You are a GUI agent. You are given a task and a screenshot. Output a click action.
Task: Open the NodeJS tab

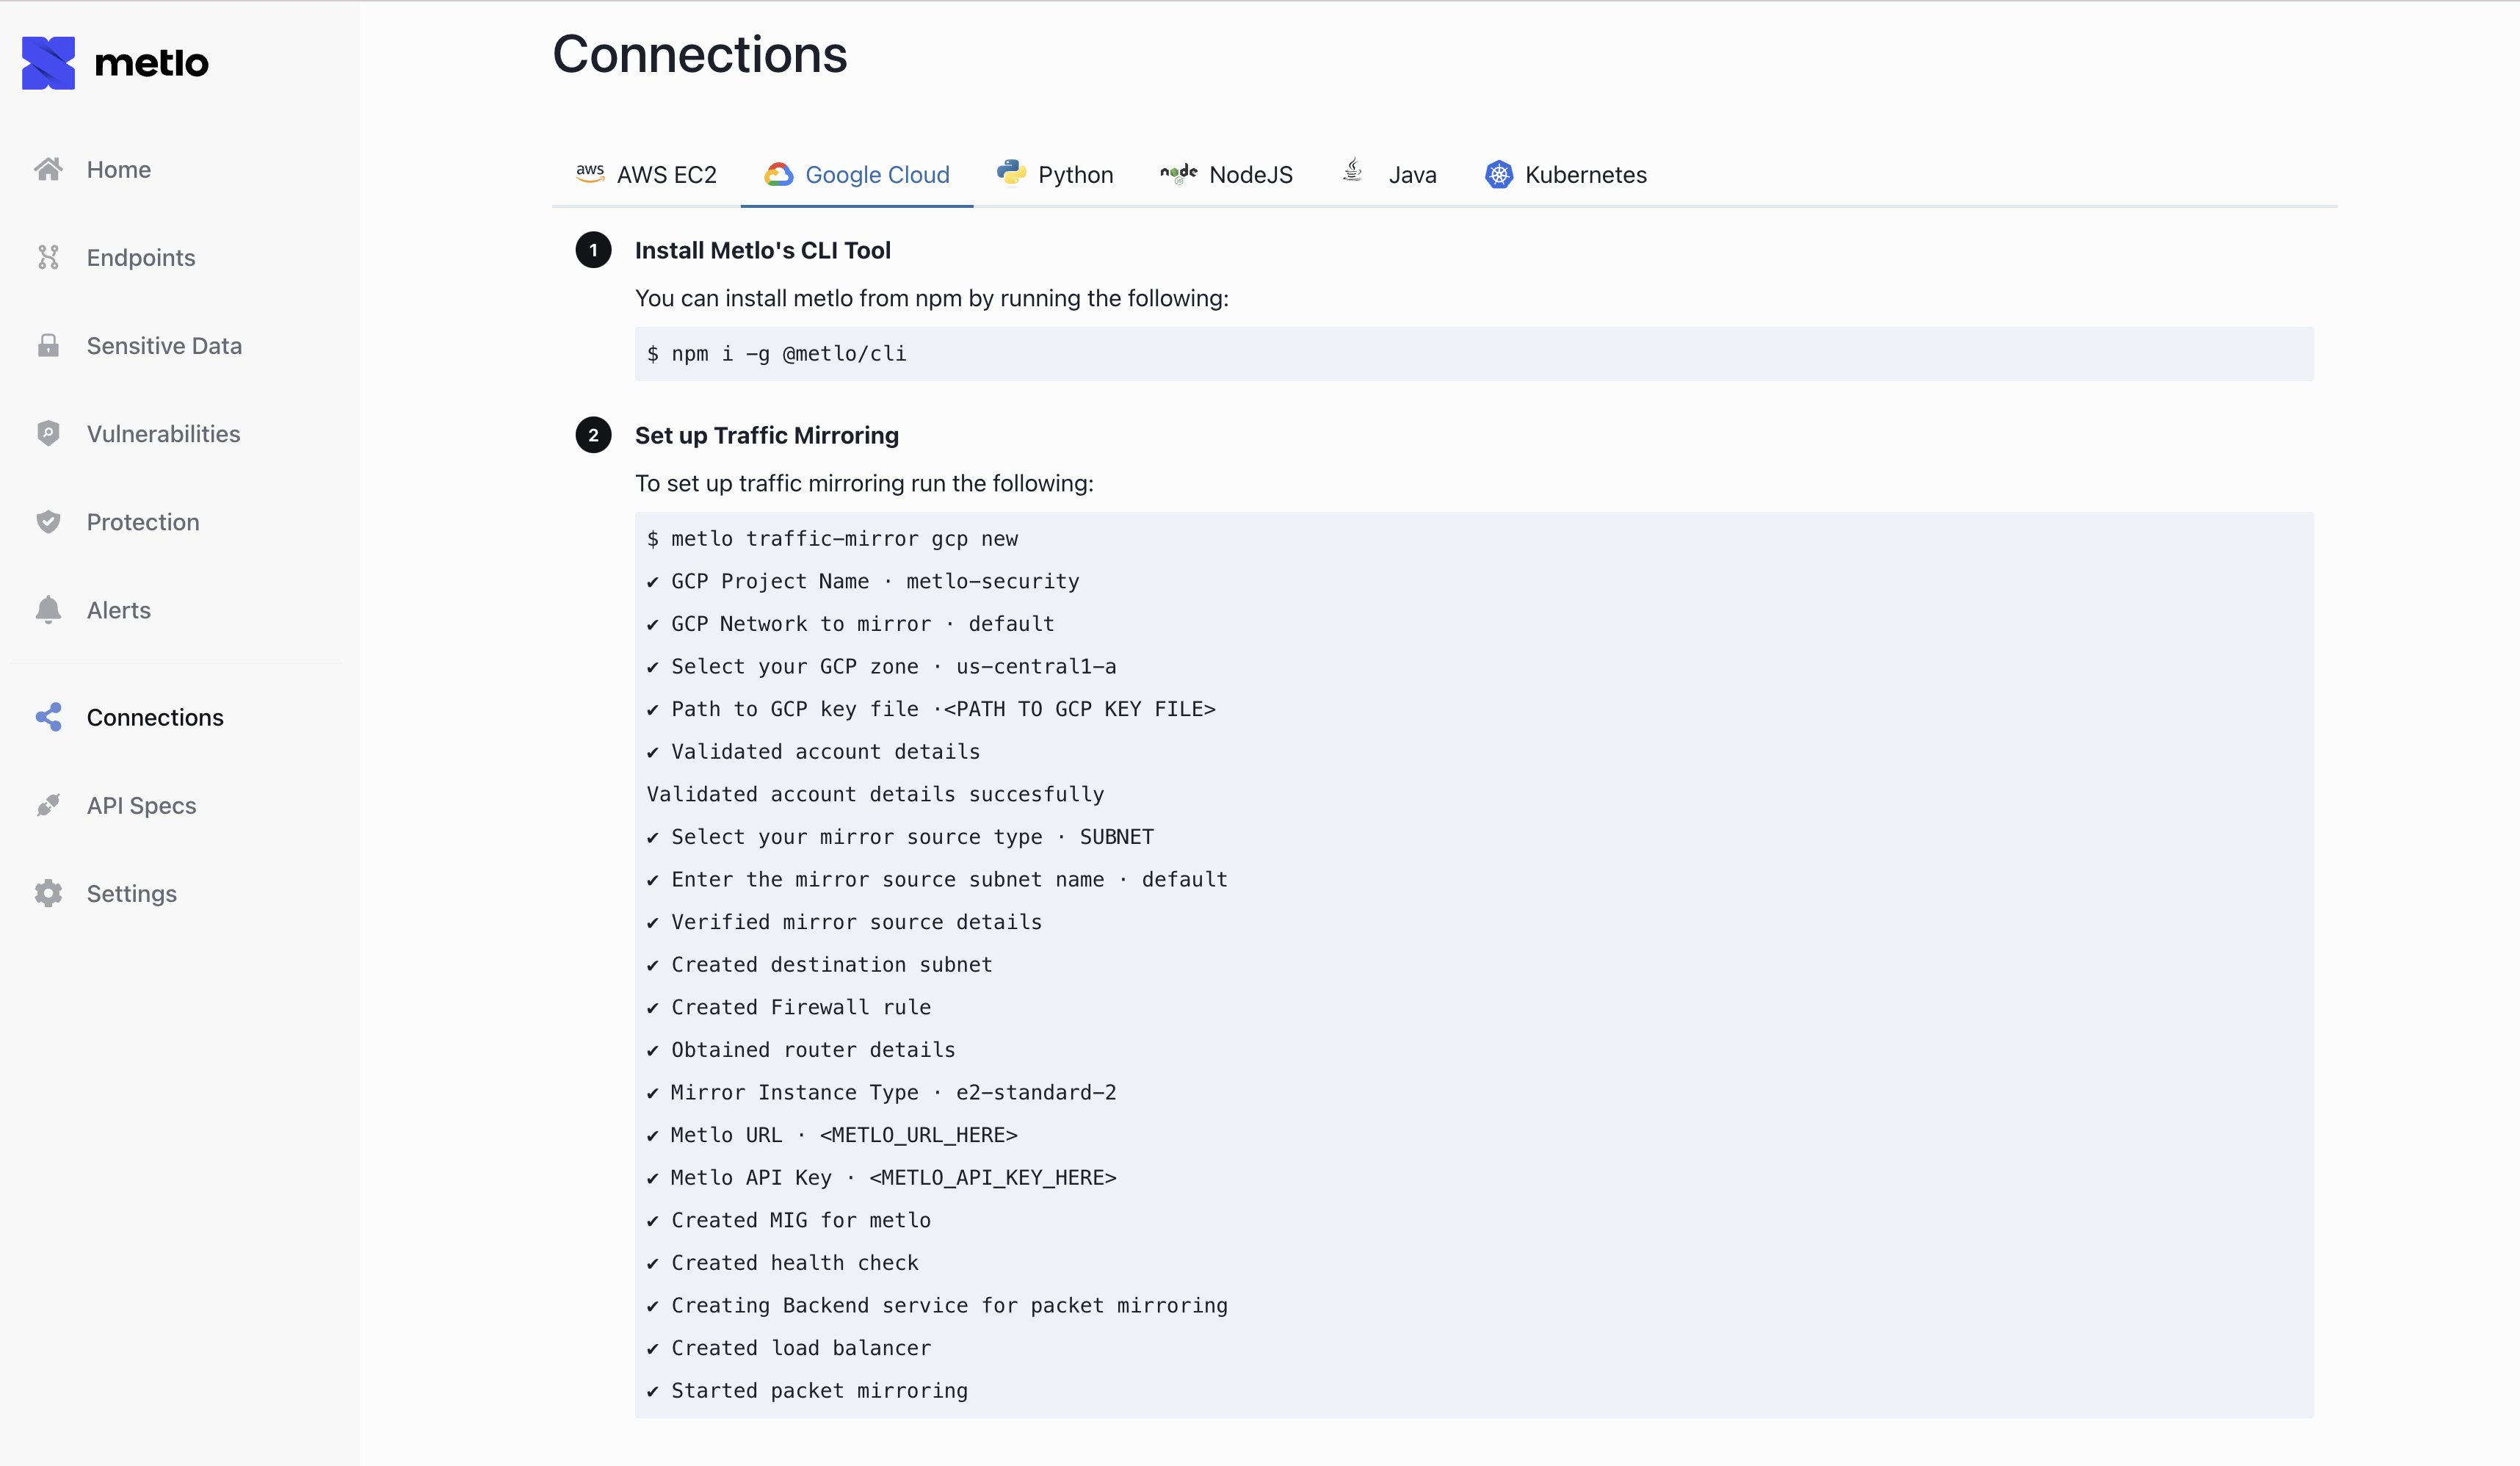pos(1226,175)
